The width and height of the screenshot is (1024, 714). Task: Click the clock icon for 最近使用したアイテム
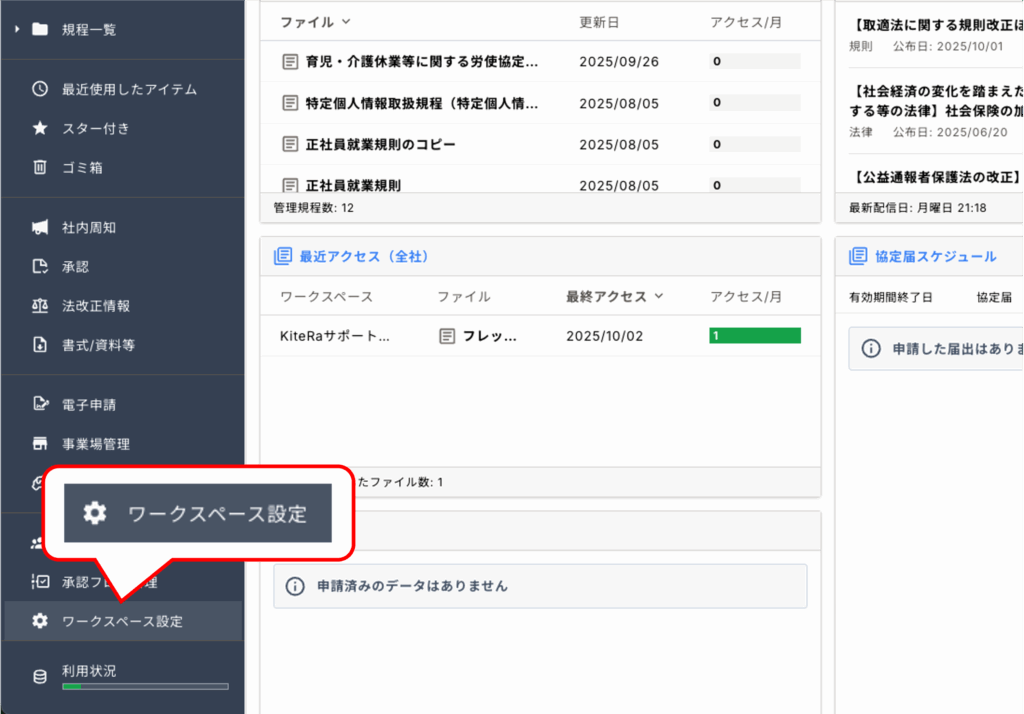coord(40,89)
